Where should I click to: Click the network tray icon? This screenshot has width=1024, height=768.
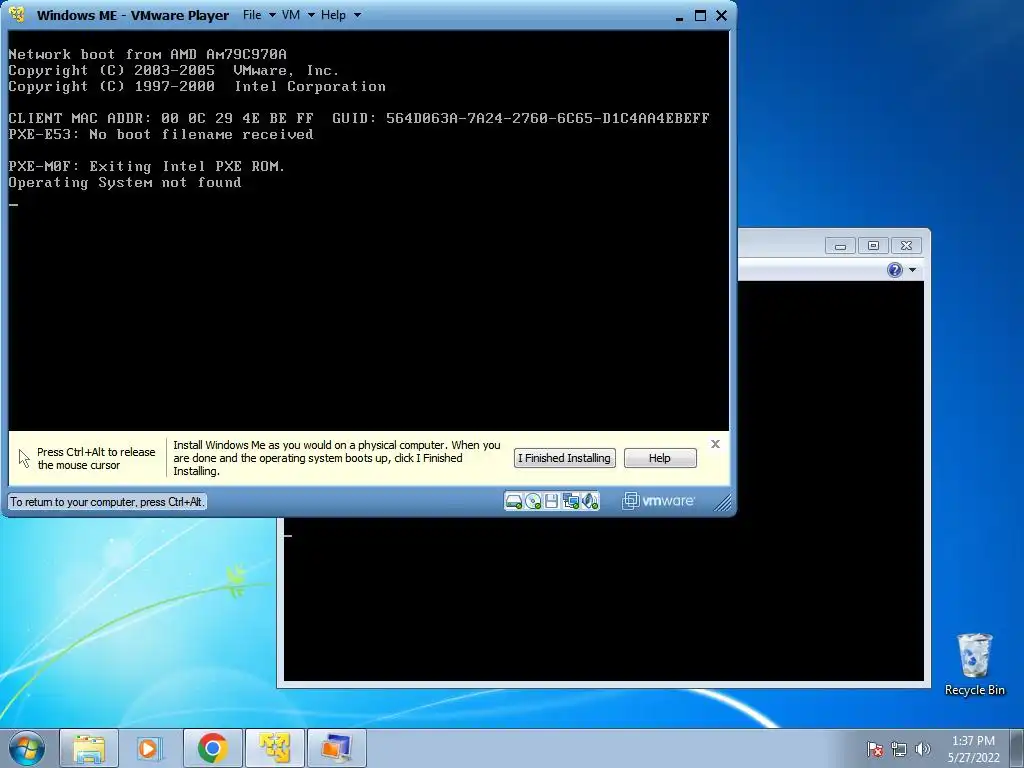pyautogui.click(x=899, y=749)
